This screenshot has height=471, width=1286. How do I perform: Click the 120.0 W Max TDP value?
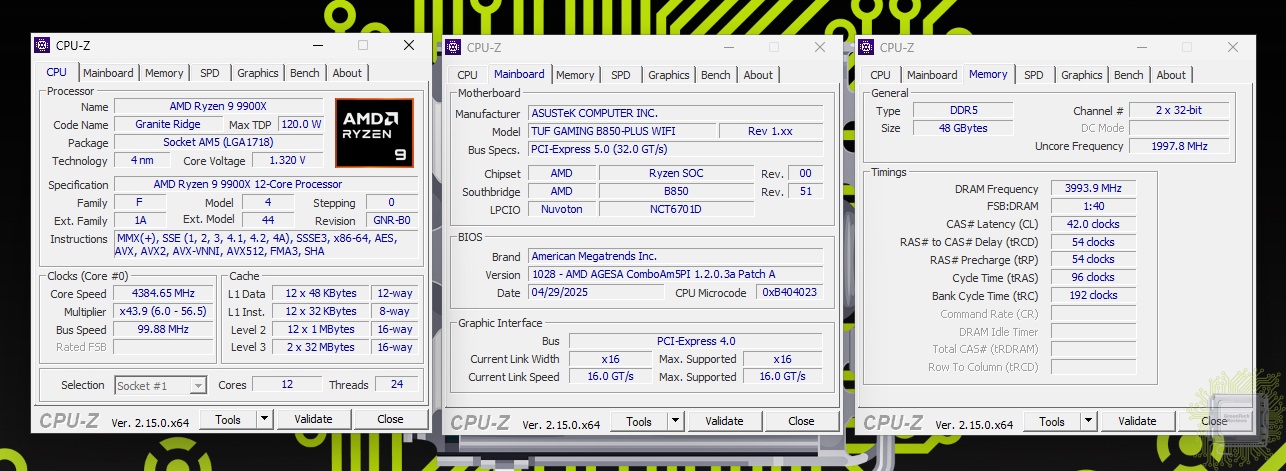[301, 124]
